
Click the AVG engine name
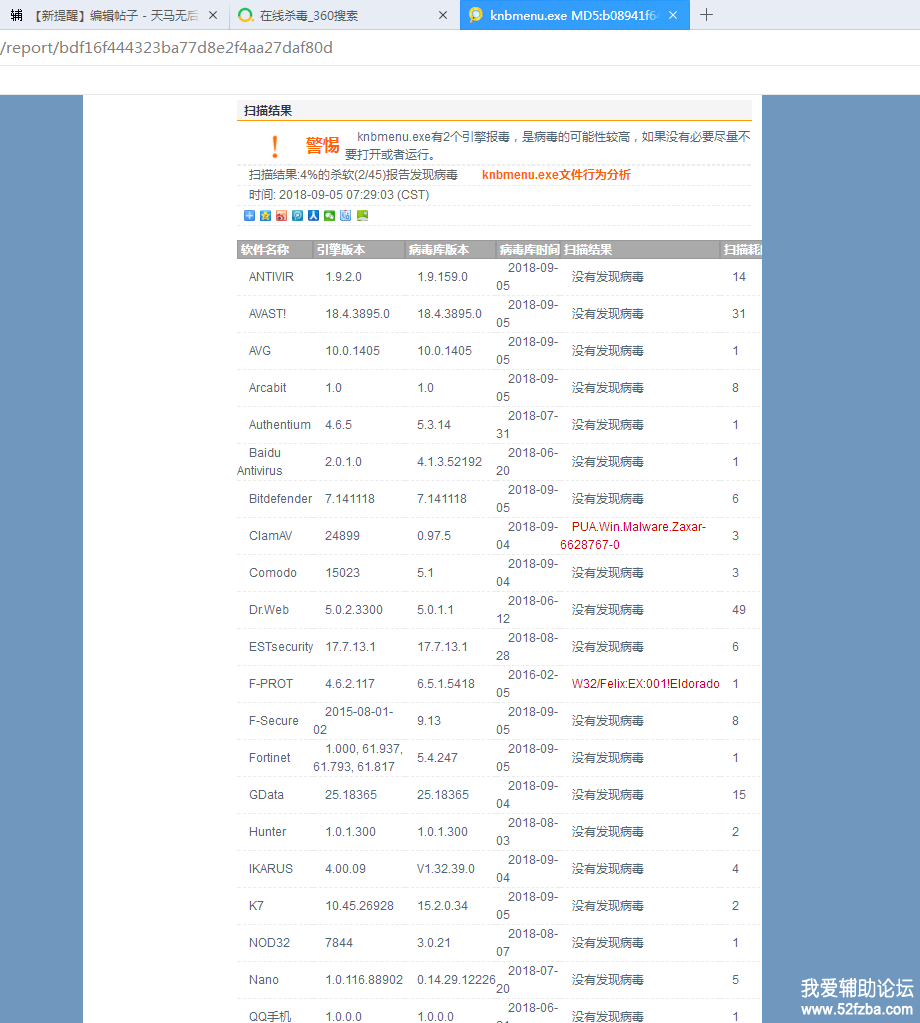pyautogui.click(x=260, y=351)
